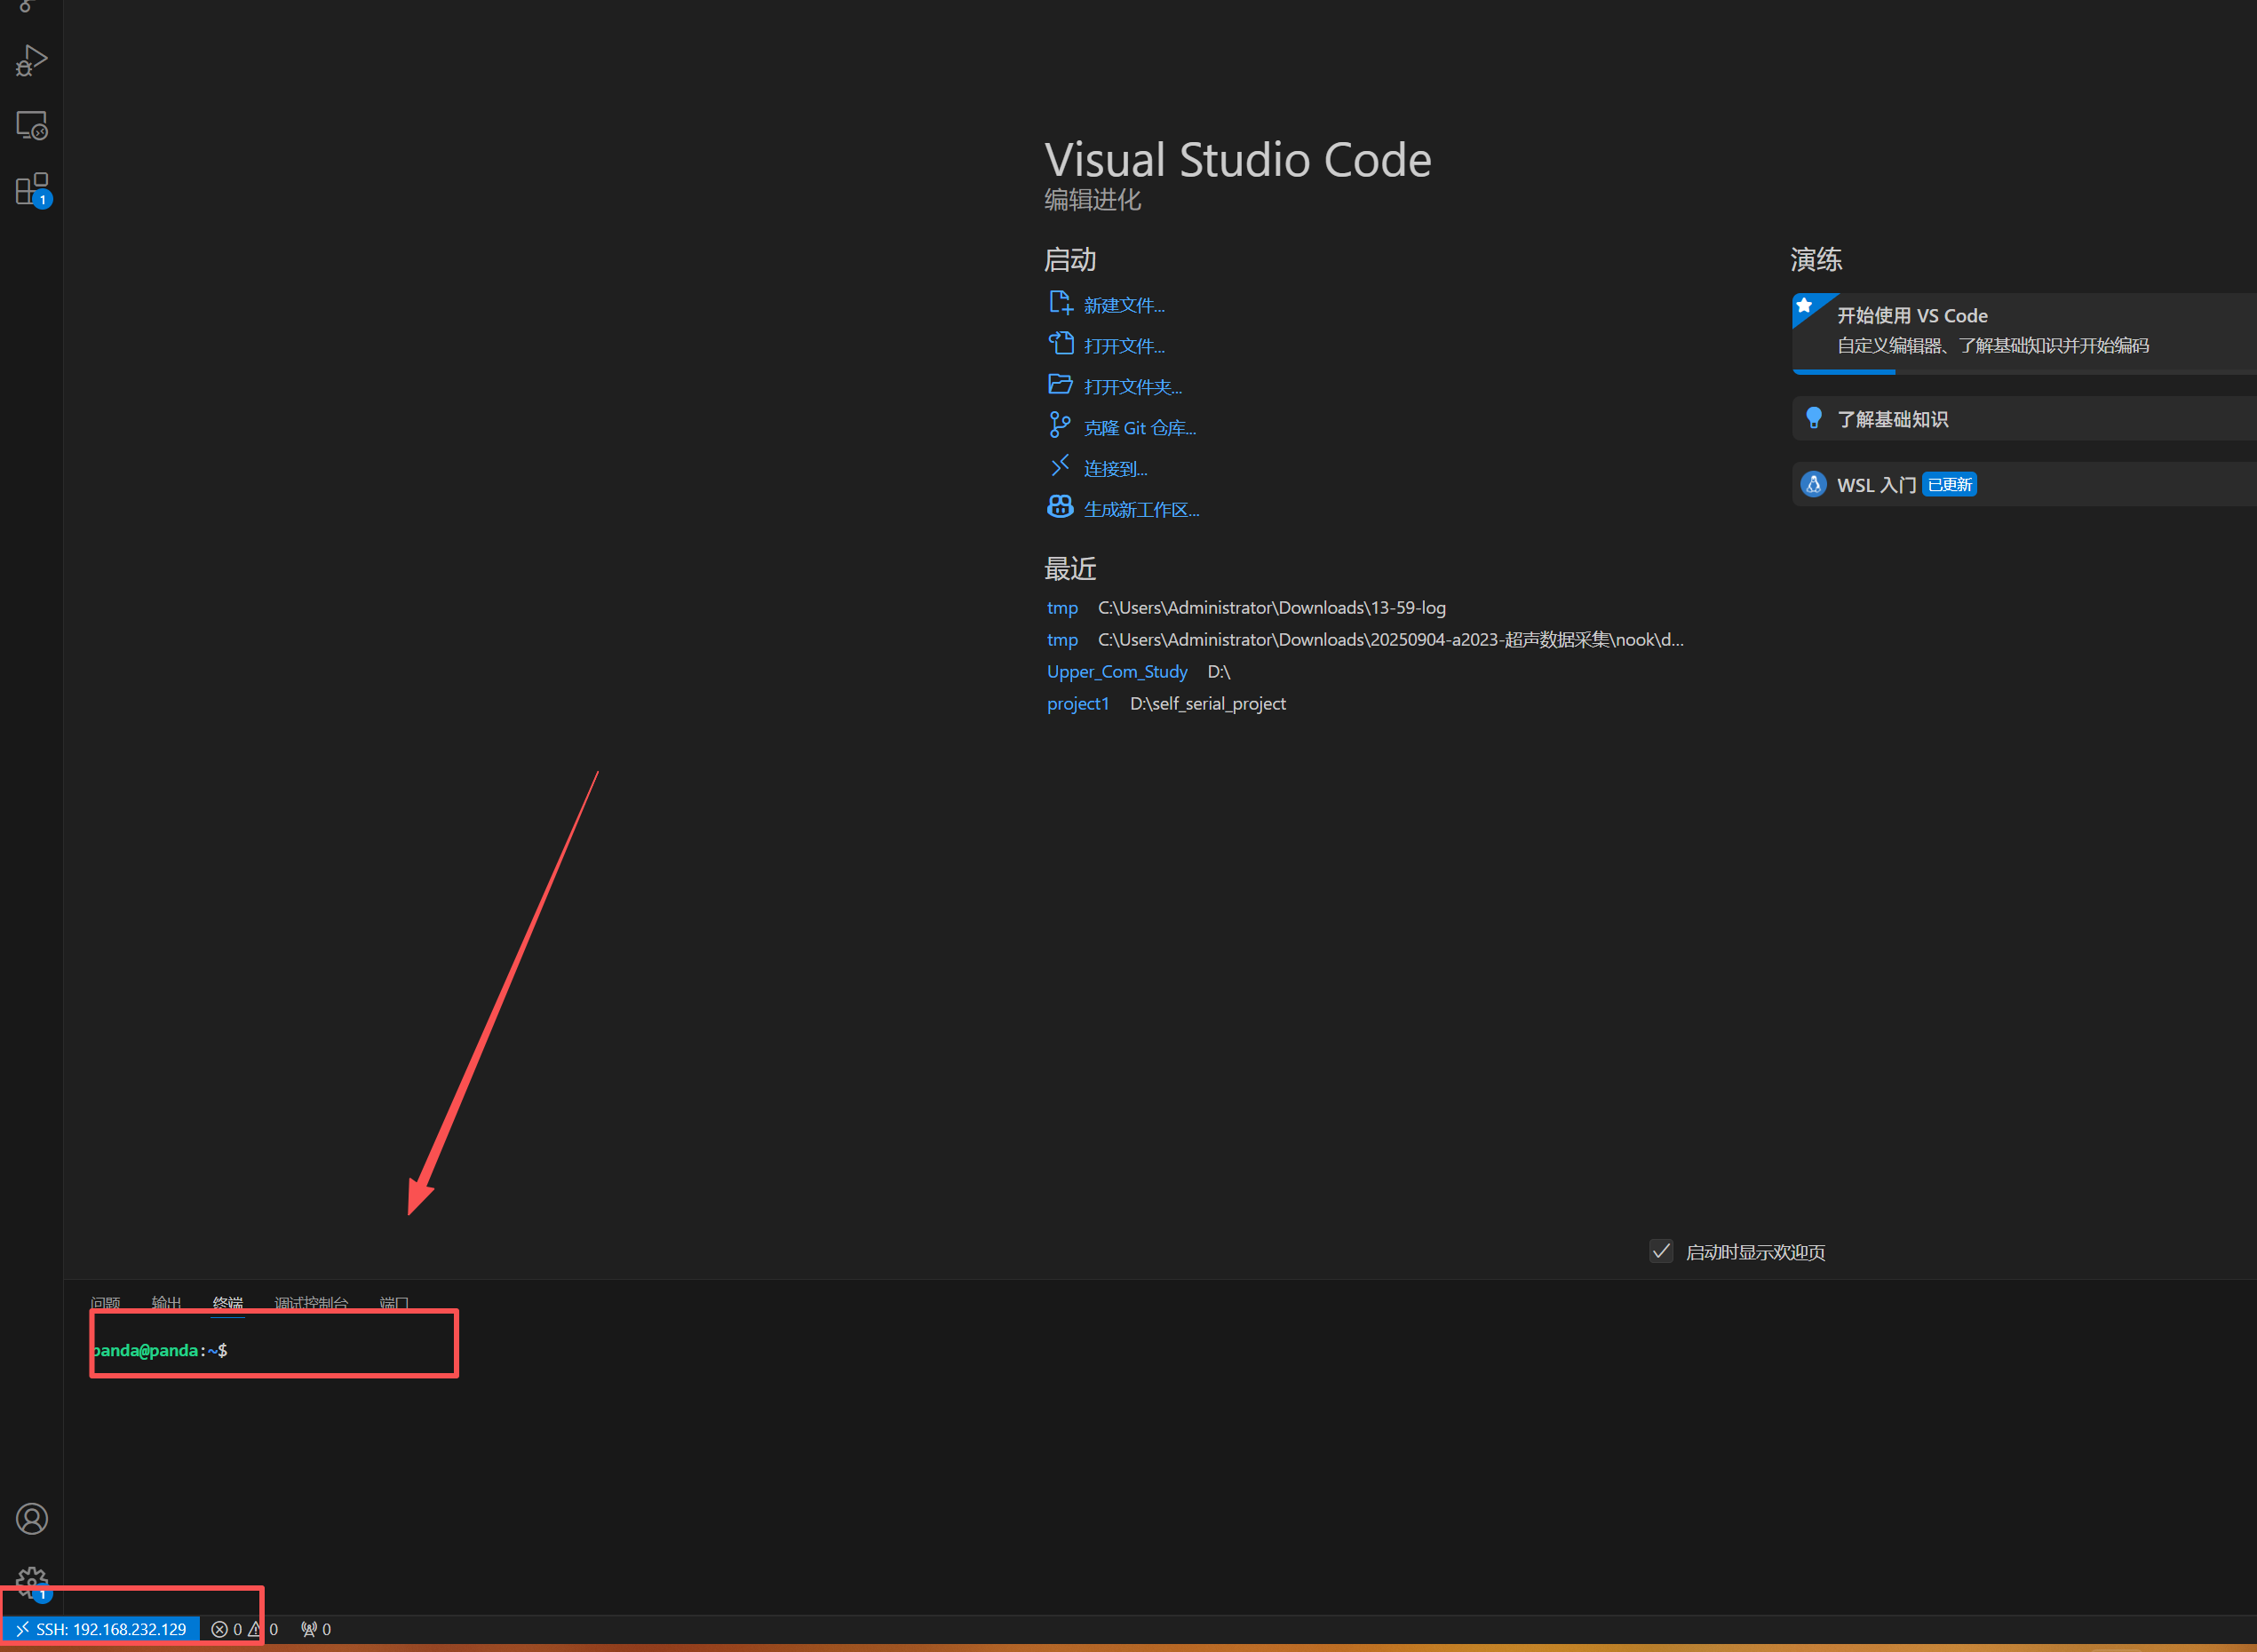Open the Accounts icon in activity bar

tap(31, 1519)
